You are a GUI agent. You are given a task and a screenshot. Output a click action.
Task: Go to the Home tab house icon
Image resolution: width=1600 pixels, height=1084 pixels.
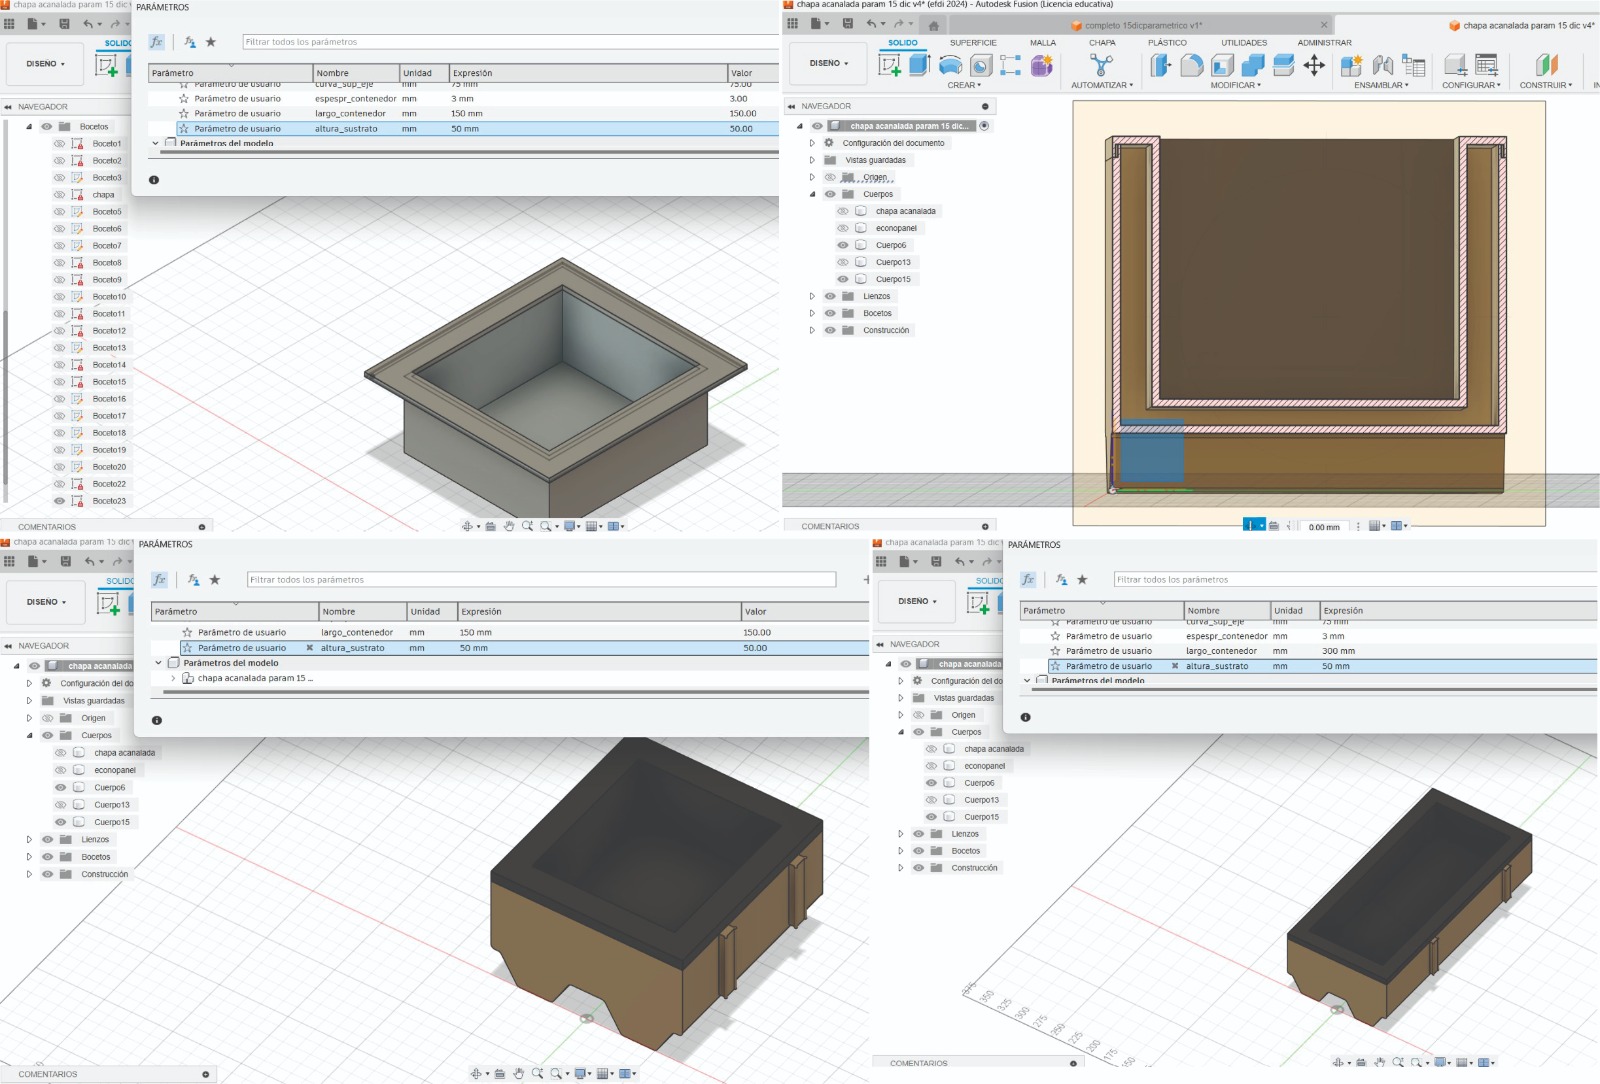click(x=934, y=25)
